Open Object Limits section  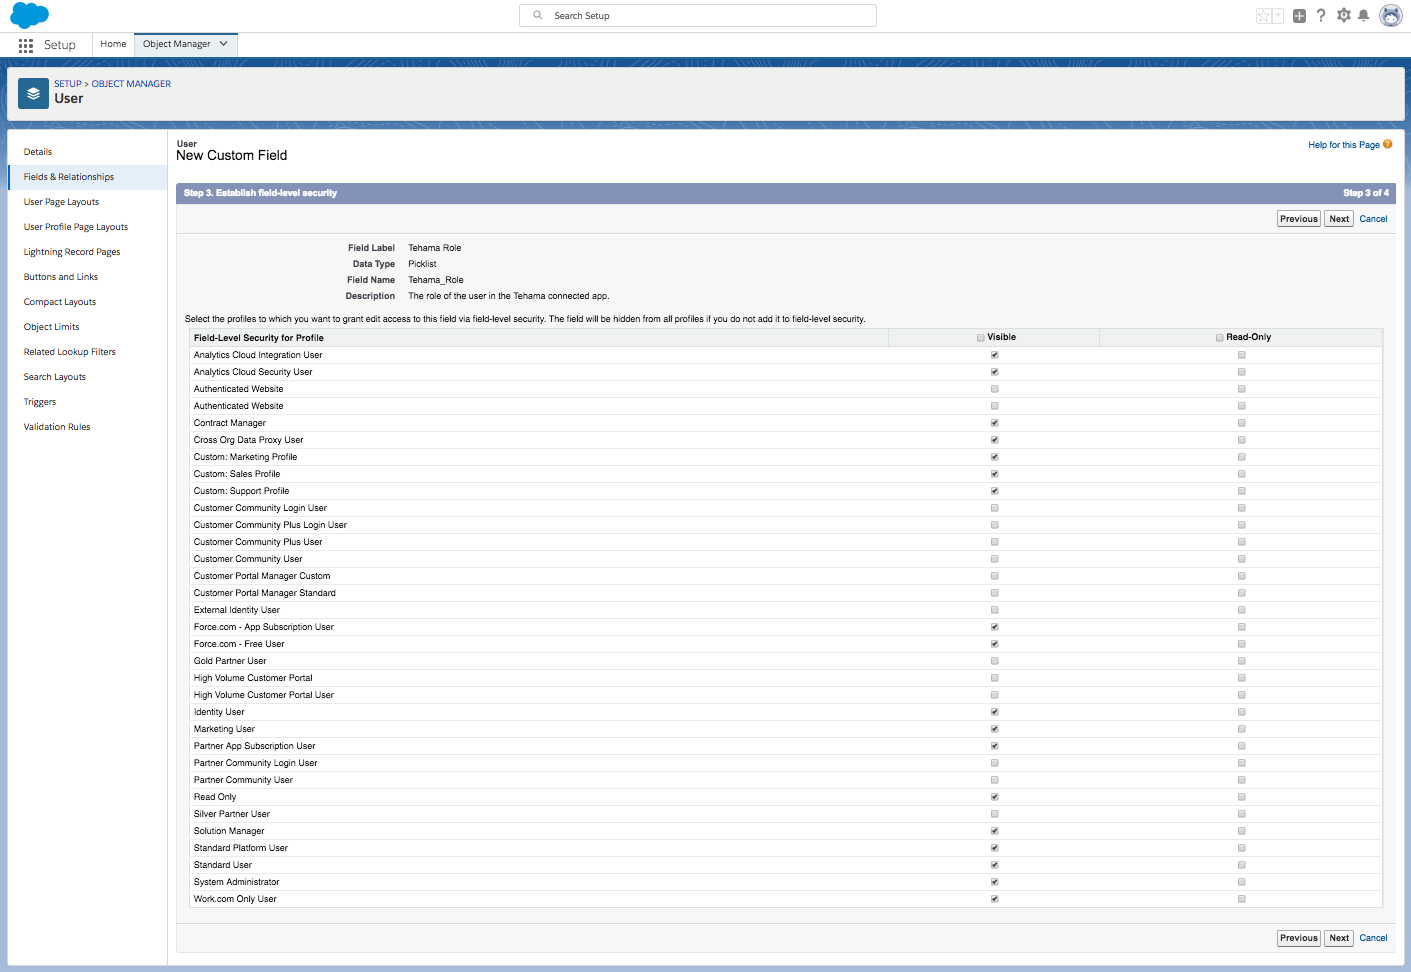(51, 327)
